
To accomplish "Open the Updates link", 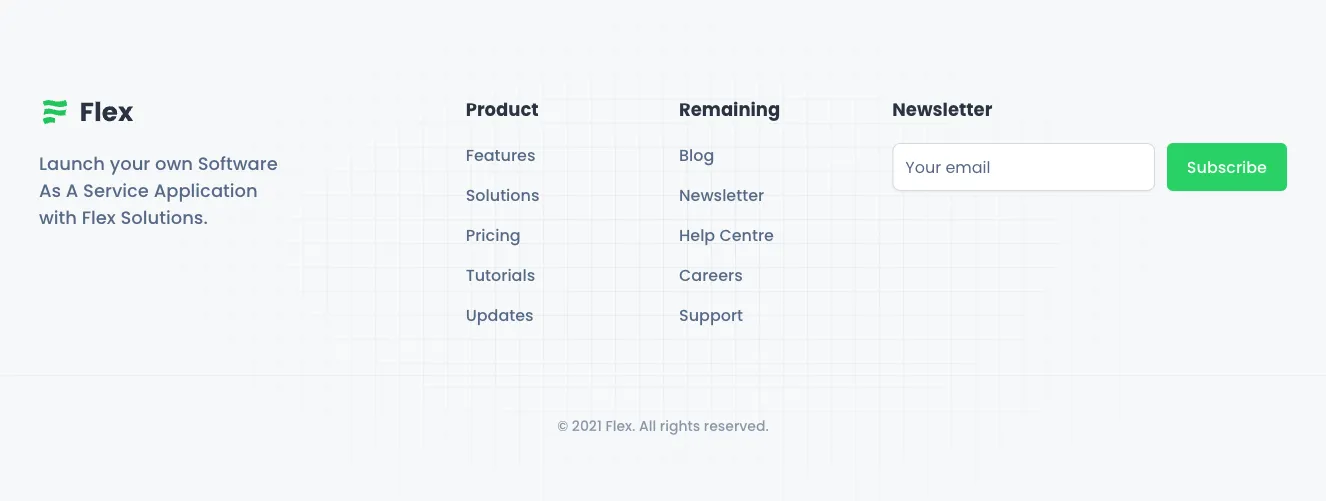I will tap(499, 316).
